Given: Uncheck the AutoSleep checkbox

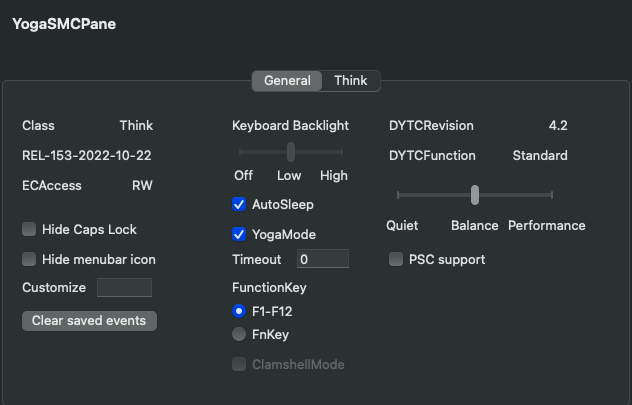Looking at the screenshot, I should point(239,204).
